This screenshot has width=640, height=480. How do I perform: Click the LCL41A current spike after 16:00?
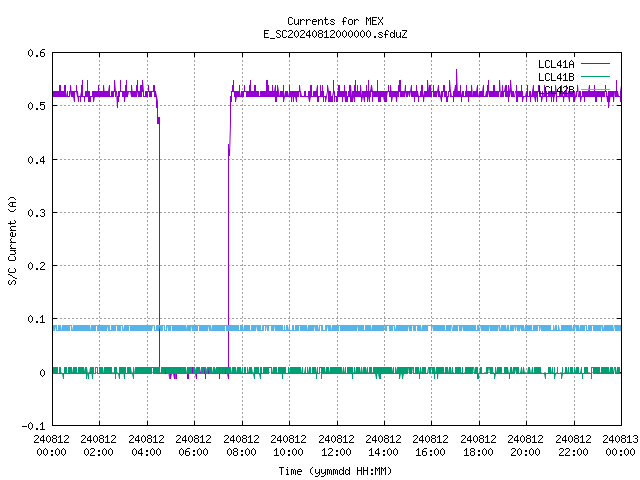pos(456,78)
